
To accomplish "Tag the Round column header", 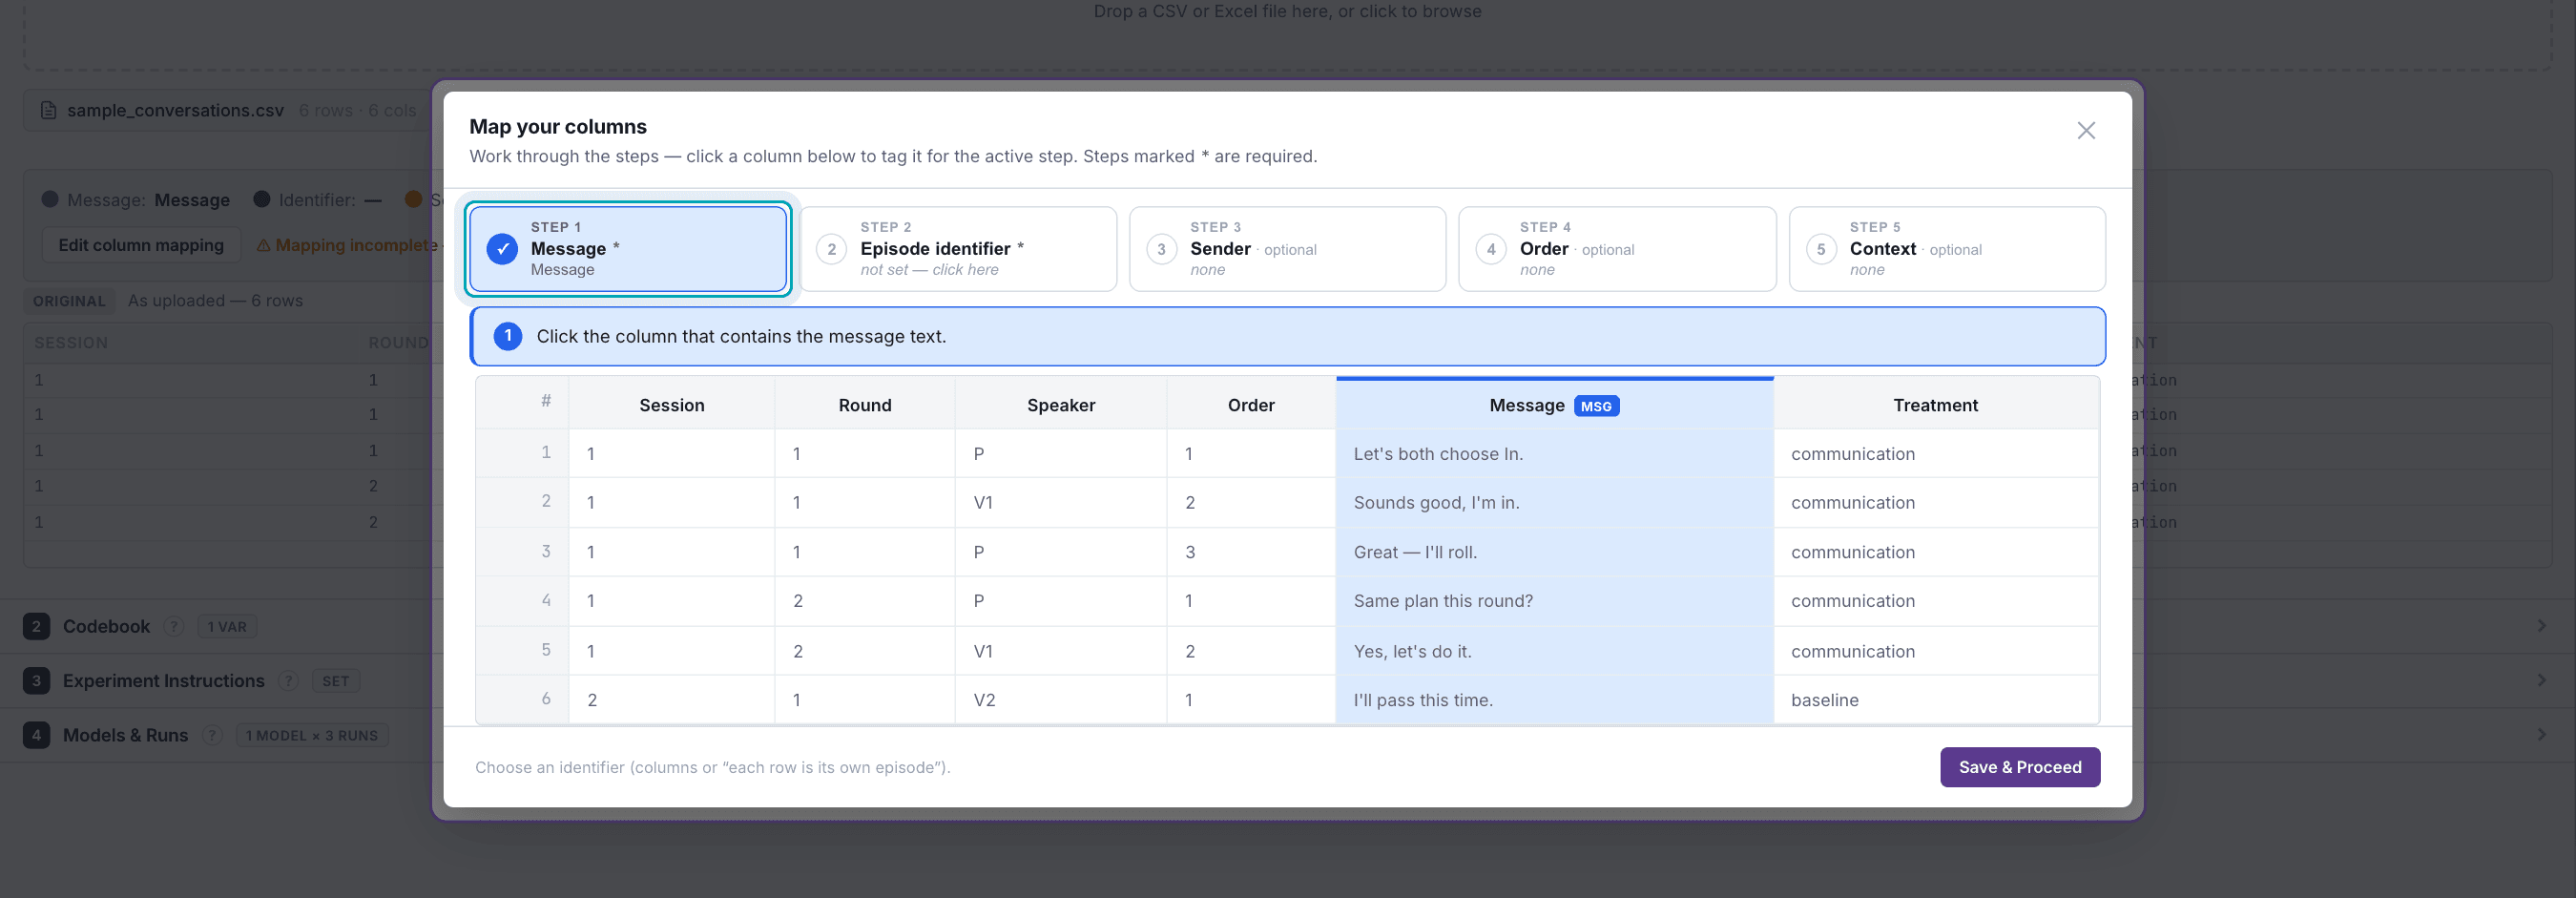I will pyautogui.click(x=865, y=405).
